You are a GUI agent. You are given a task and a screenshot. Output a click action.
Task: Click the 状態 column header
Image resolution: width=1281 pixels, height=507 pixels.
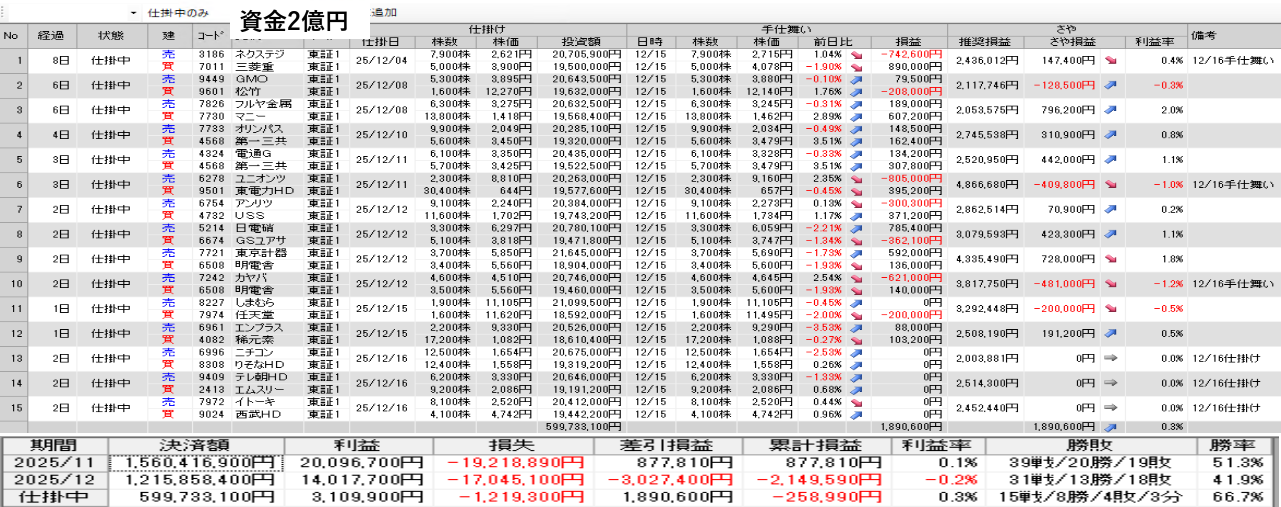(x=112, y=35)
